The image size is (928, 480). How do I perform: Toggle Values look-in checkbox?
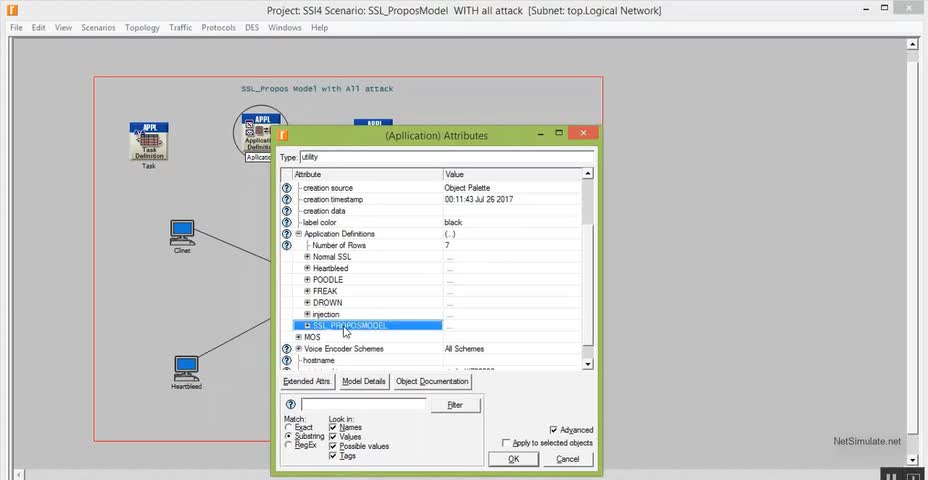[x=333, y=437]
